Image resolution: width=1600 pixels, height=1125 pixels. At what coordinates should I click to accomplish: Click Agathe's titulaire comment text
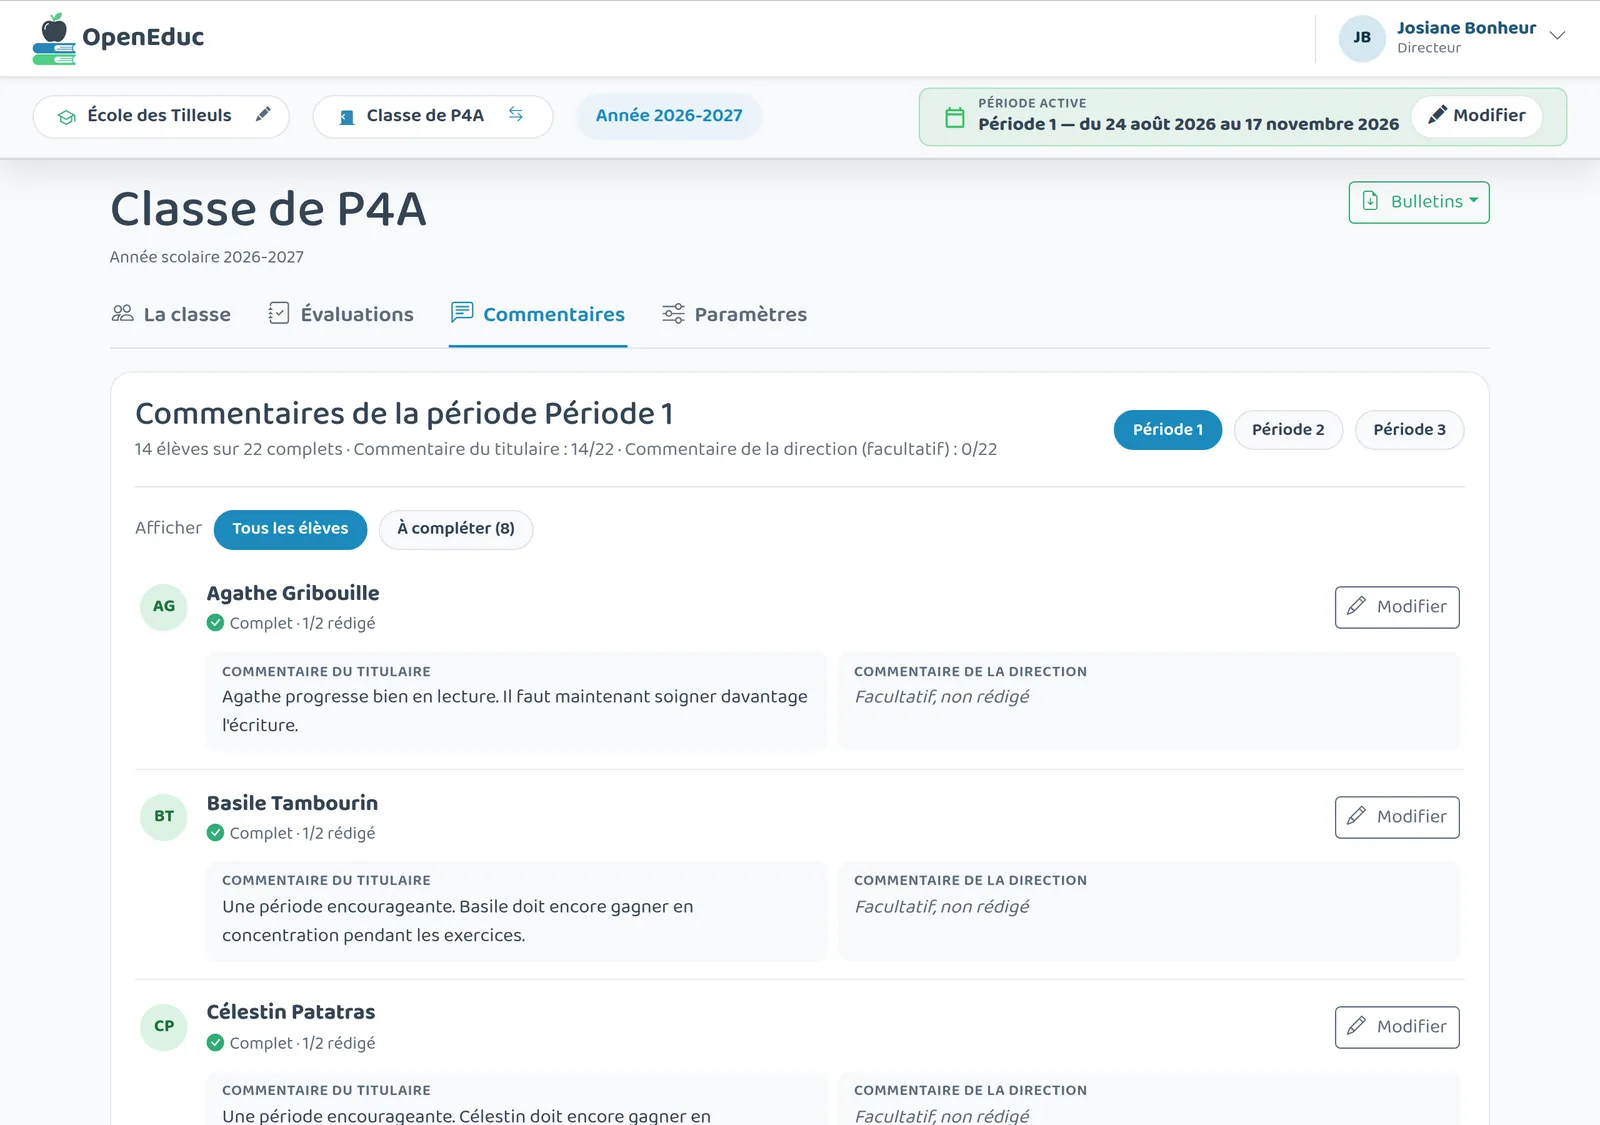[515, 711]
